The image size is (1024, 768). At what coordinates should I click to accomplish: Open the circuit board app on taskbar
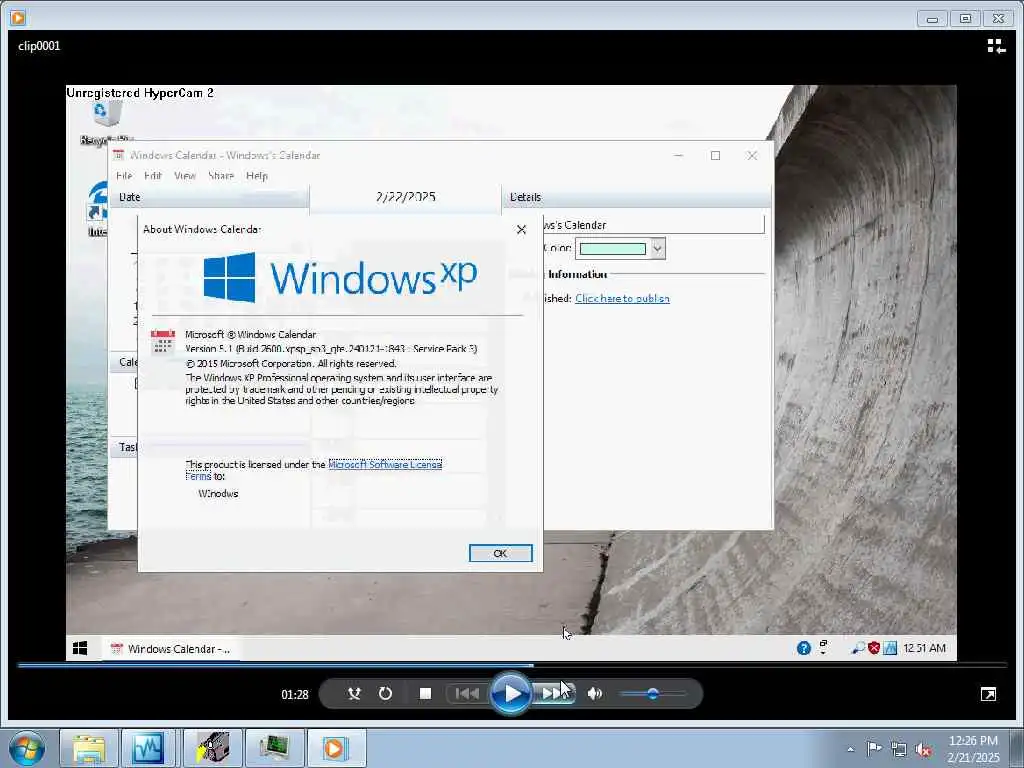point(274,748)
